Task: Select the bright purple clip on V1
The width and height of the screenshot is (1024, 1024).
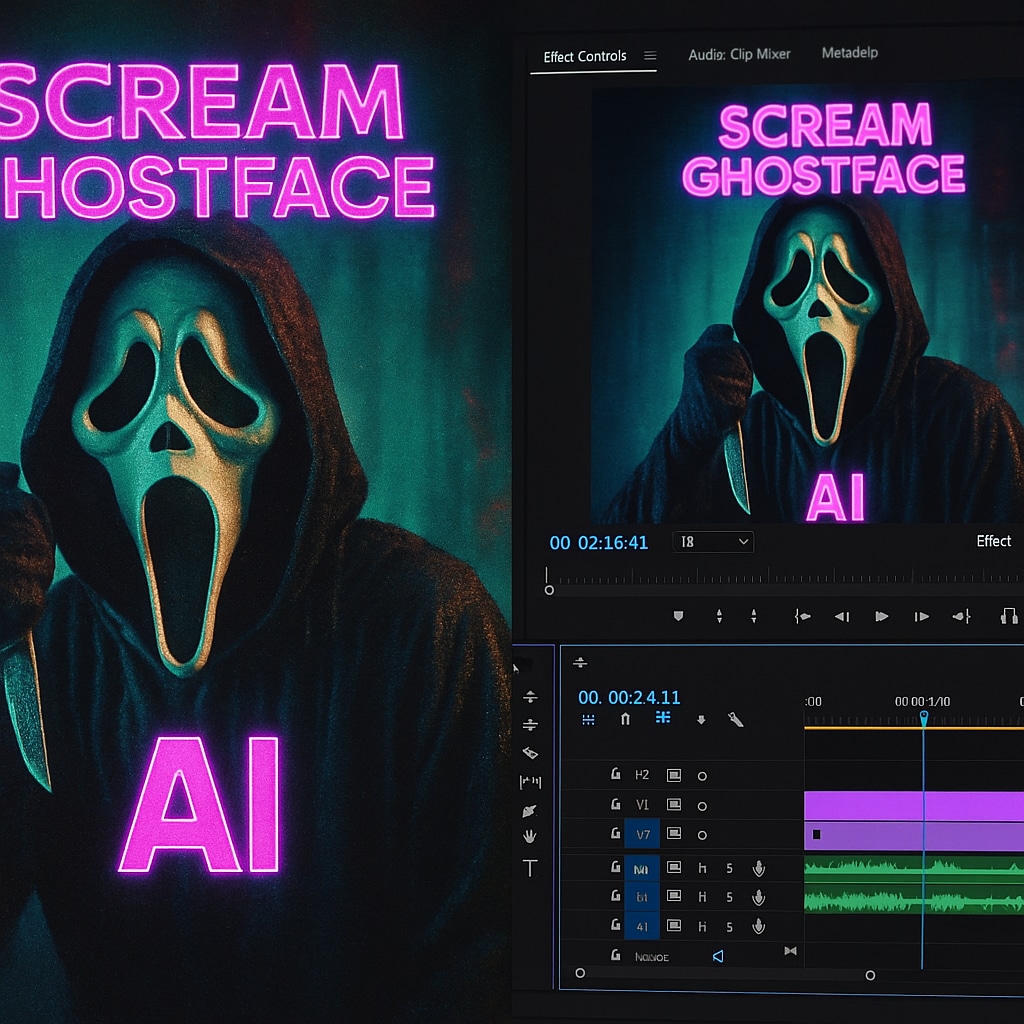Action: tap(914, 805)
